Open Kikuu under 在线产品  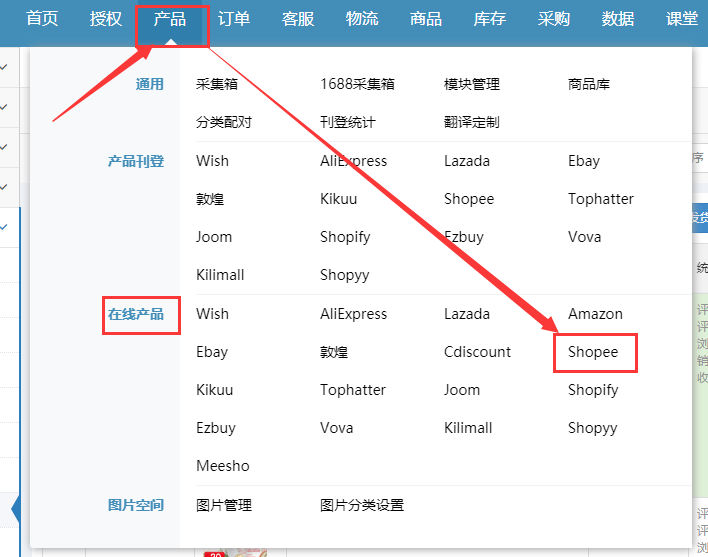point(214,390)
